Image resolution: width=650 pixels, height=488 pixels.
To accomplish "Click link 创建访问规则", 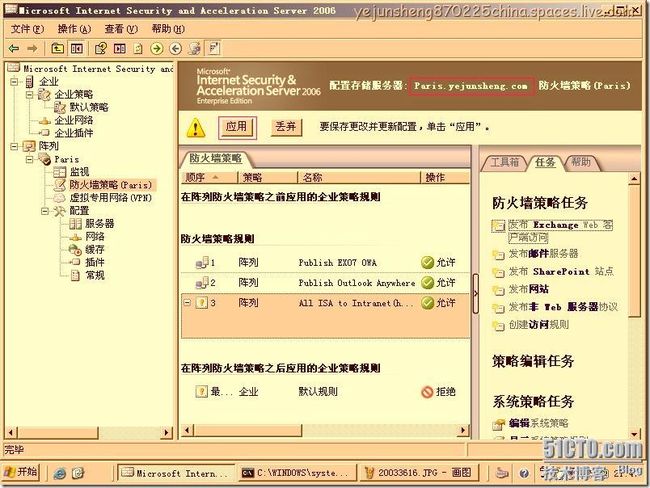I will [538, 325].
